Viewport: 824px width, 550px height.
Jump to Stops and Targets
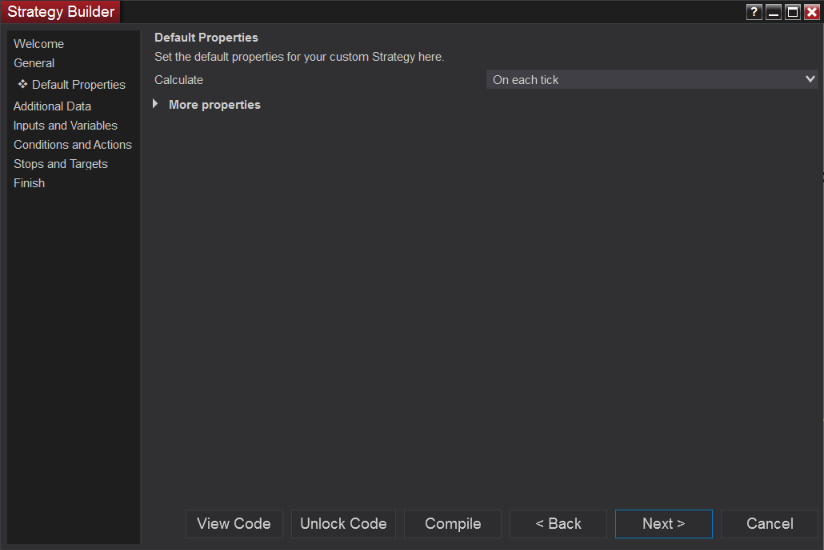pos(60,164)
